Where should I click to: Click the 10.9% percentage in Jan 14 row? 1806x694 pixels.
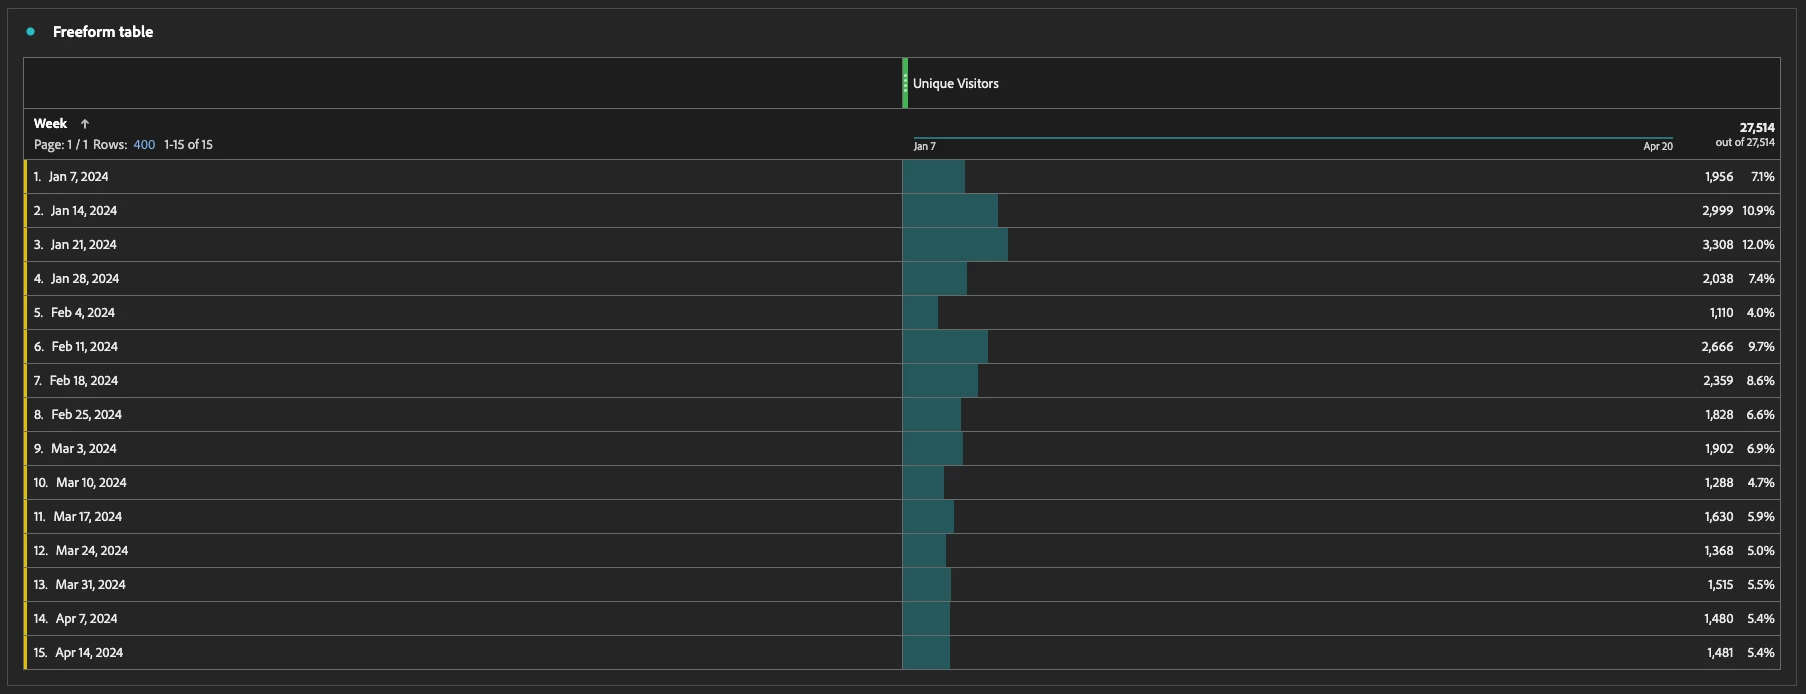click(x=1758, y=211)
